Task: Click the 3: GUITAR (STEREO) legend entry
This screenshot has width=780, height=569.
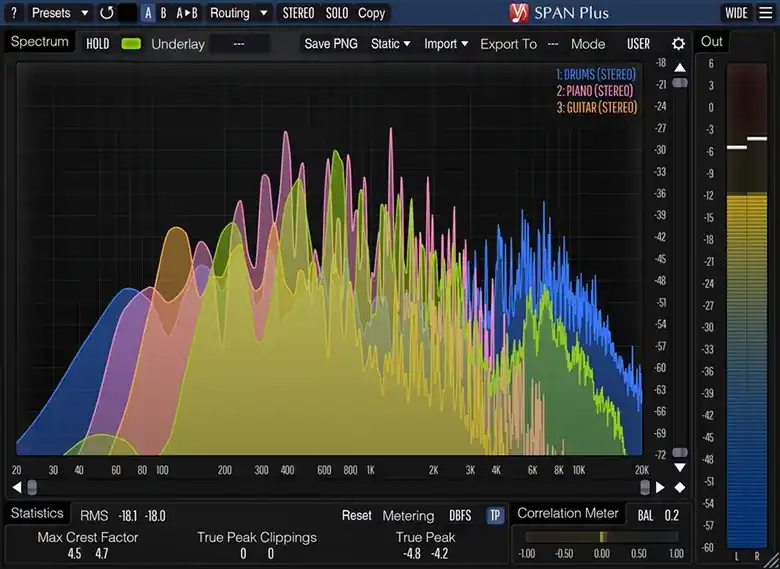Action: pos(596,107)
